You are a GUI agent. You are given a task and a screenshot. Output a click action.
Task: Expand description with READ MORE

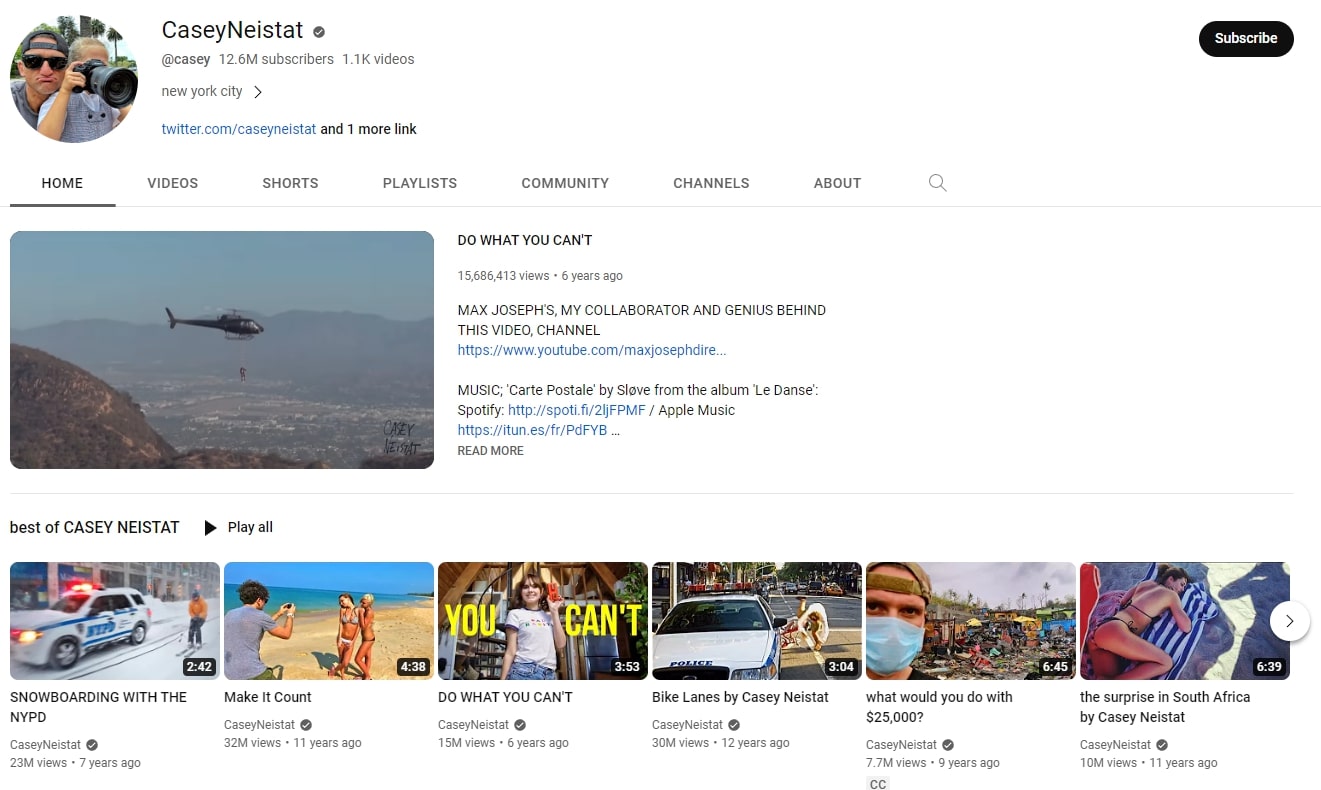click(490, 451)
